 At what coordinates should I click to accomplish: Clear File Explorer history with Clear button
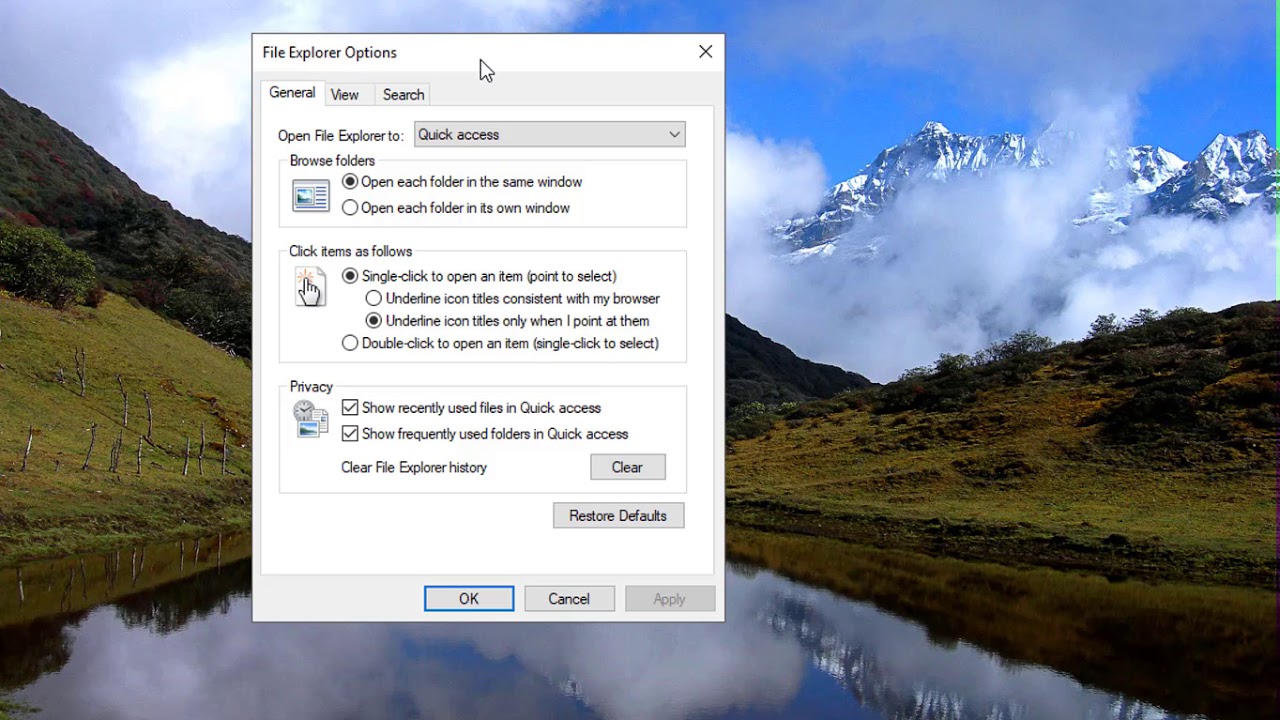coord(627,467)
